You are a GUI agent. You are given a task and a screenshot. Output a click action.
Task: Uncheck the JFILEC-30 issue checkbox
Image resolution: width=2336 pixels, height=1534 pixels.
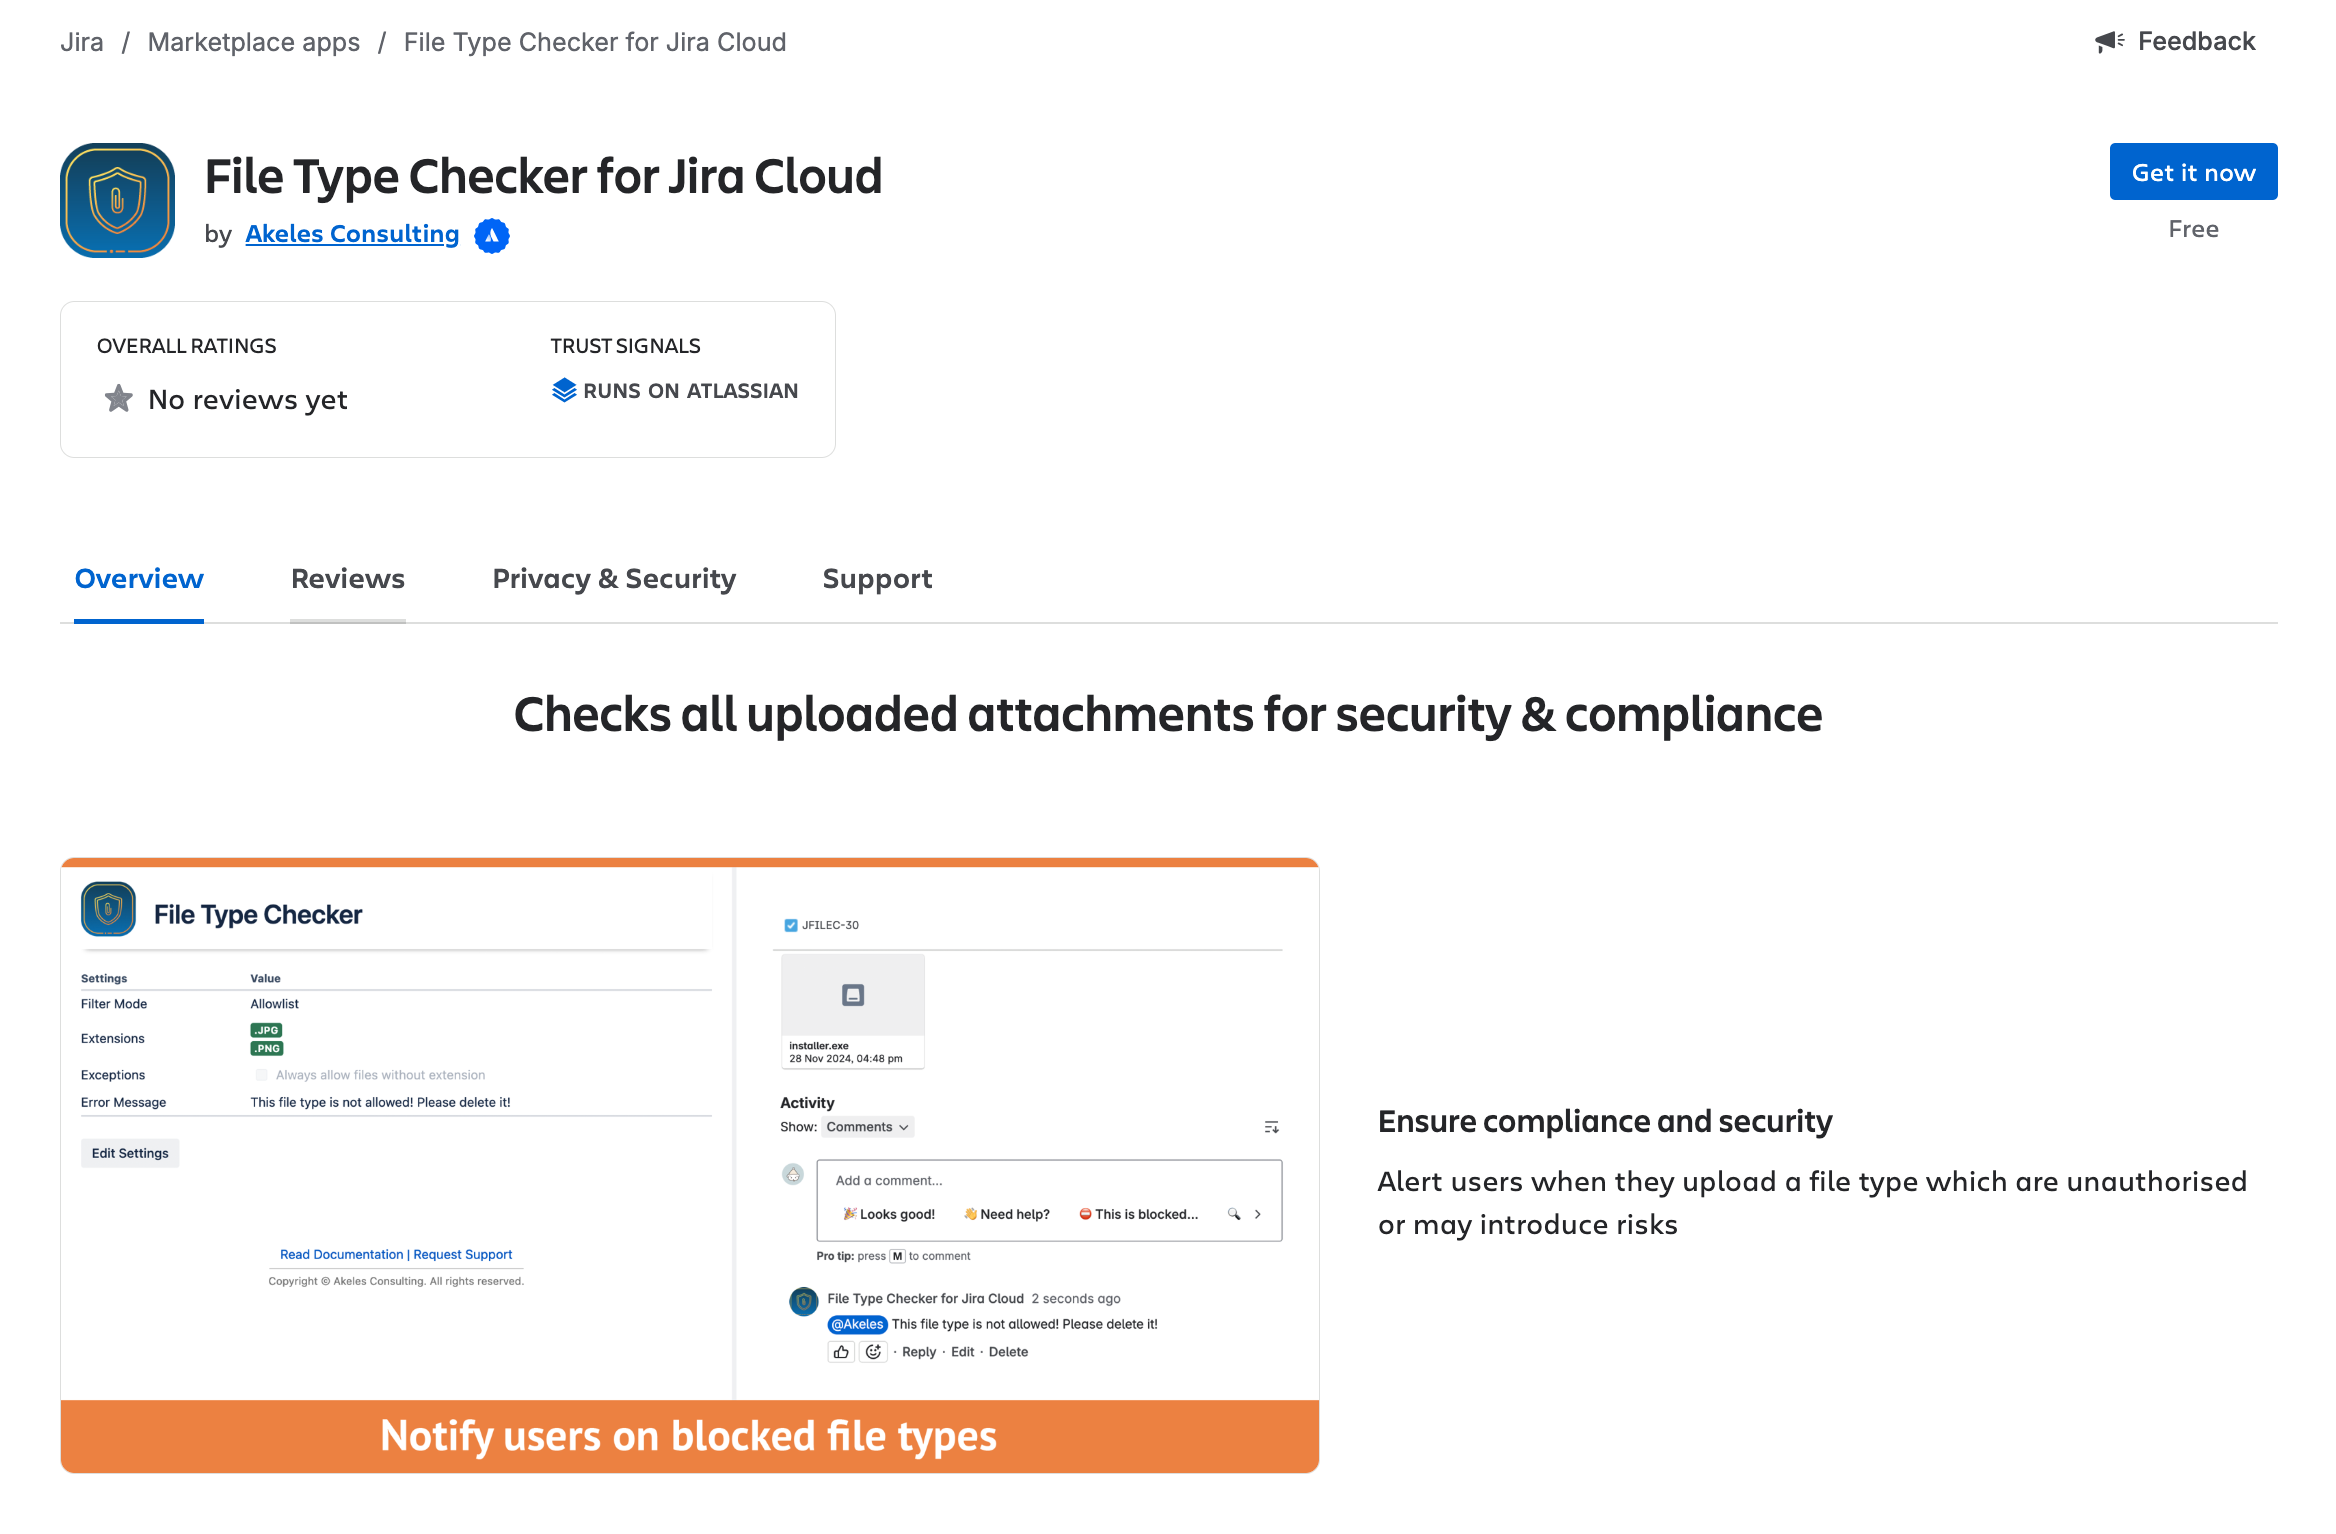point(789,924)
